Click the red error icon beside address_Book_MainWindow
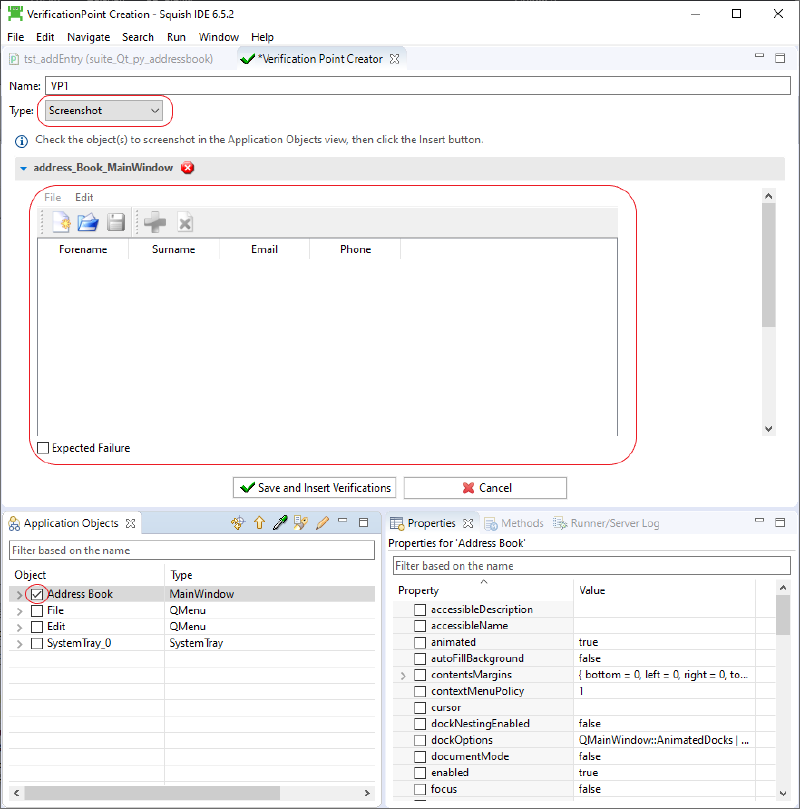 tap(188, 168)
